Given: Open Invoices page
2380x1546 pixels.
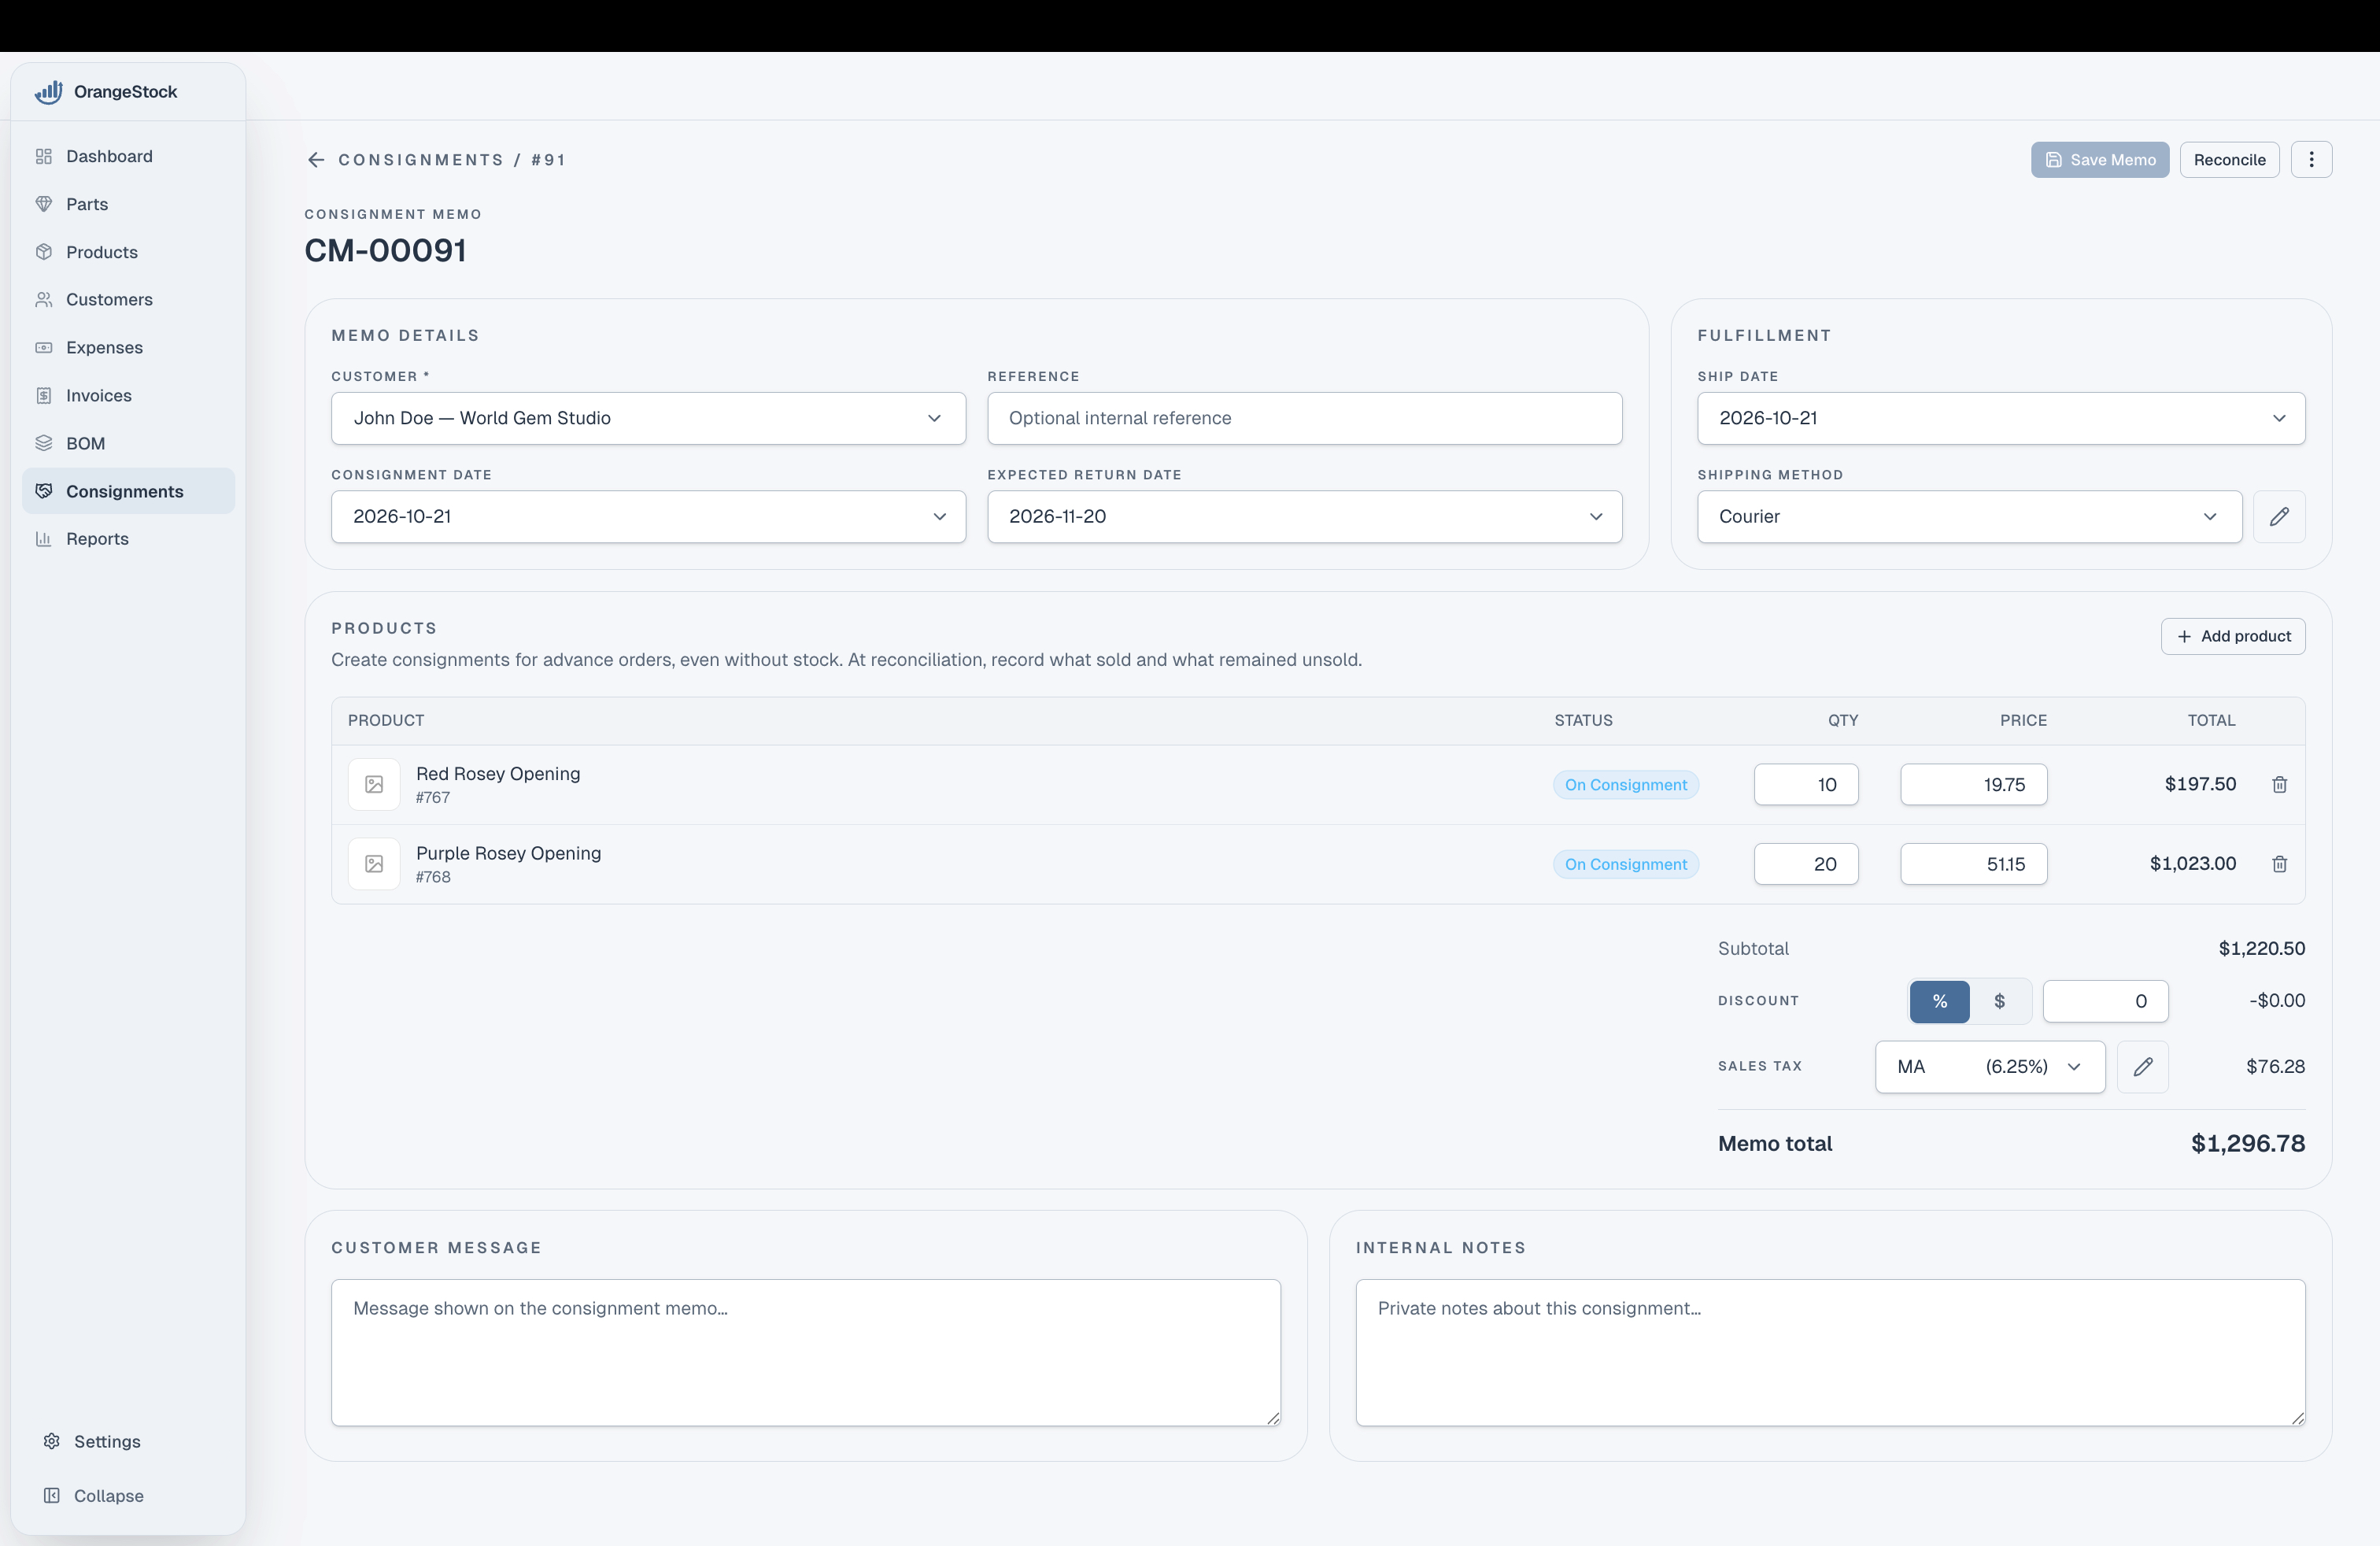Looking at the screenshot, I should (128, 396).
